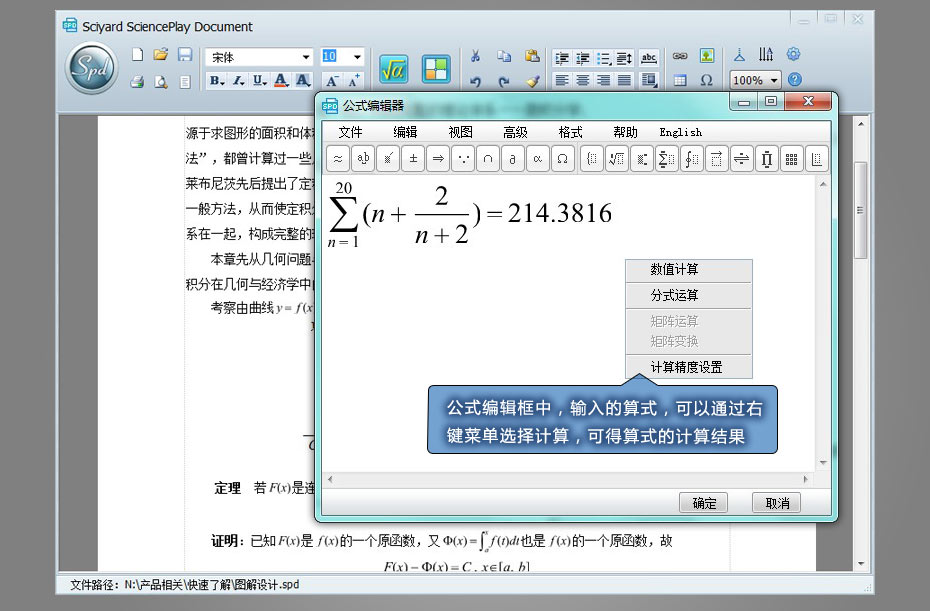The image size is (930, 611).
Task: Cancel with the 取消 button
Action: (776, 503)
